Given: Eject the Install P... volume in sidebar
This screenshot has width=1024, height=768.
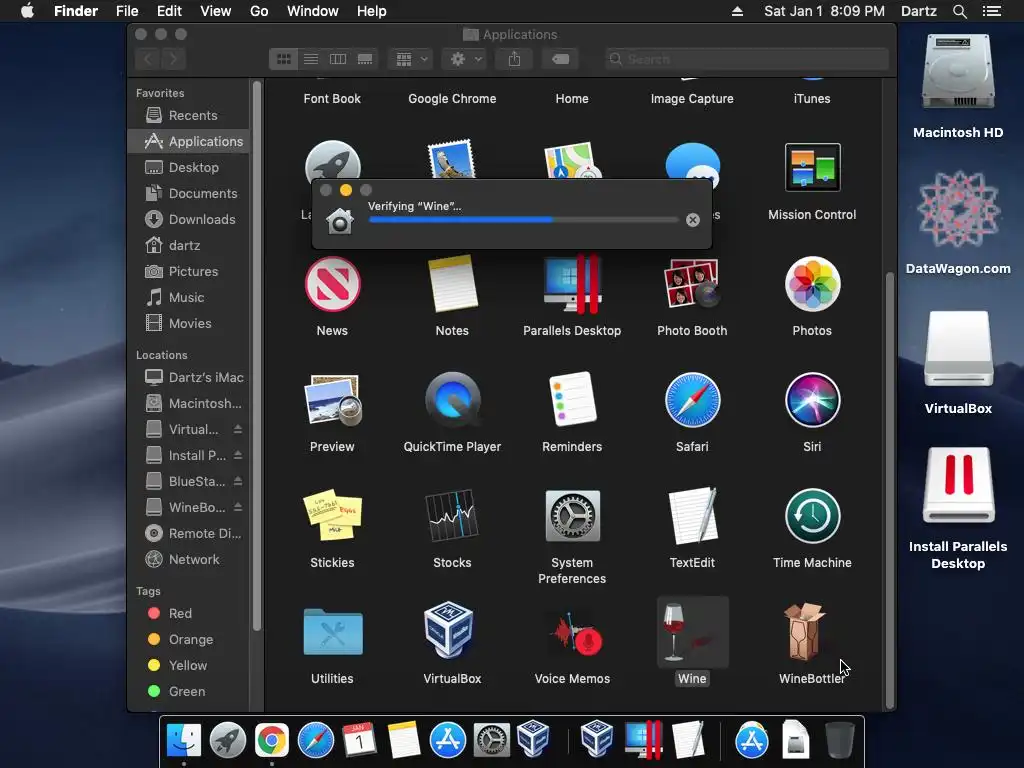Looking at the screenshot, I should point(238,455).
